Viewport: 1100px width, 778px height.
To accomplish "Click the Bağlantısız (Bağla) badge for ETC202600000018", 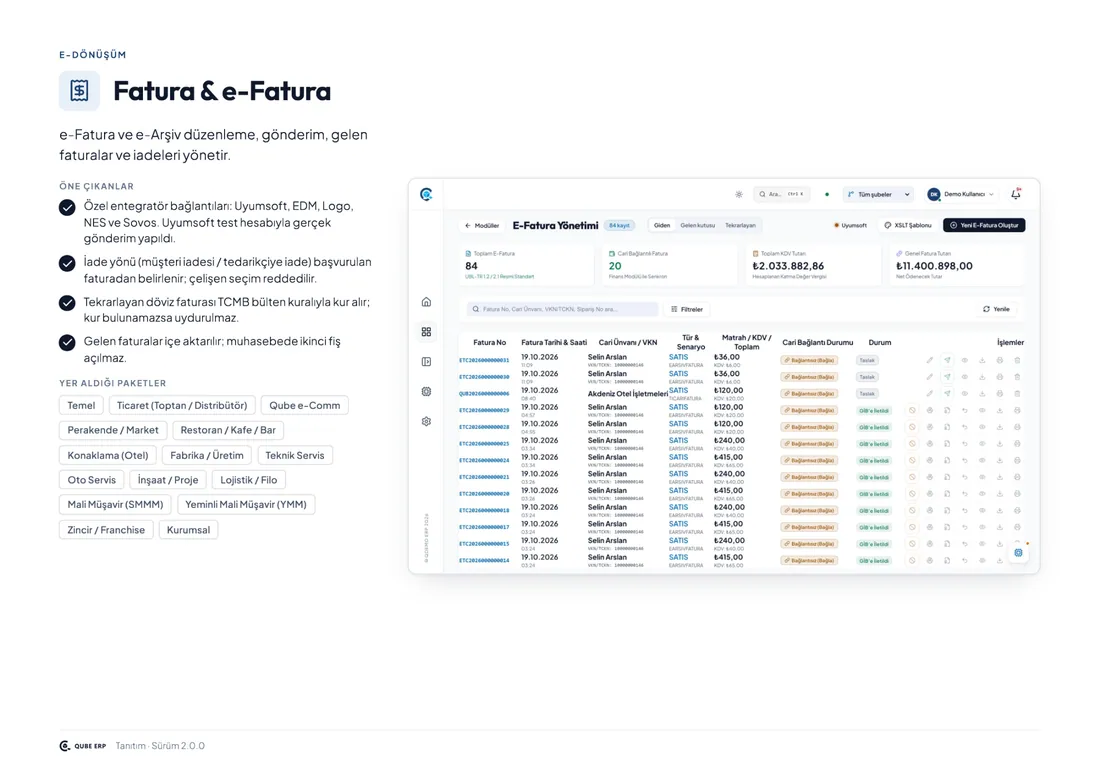I will click(x=809, y=511).
